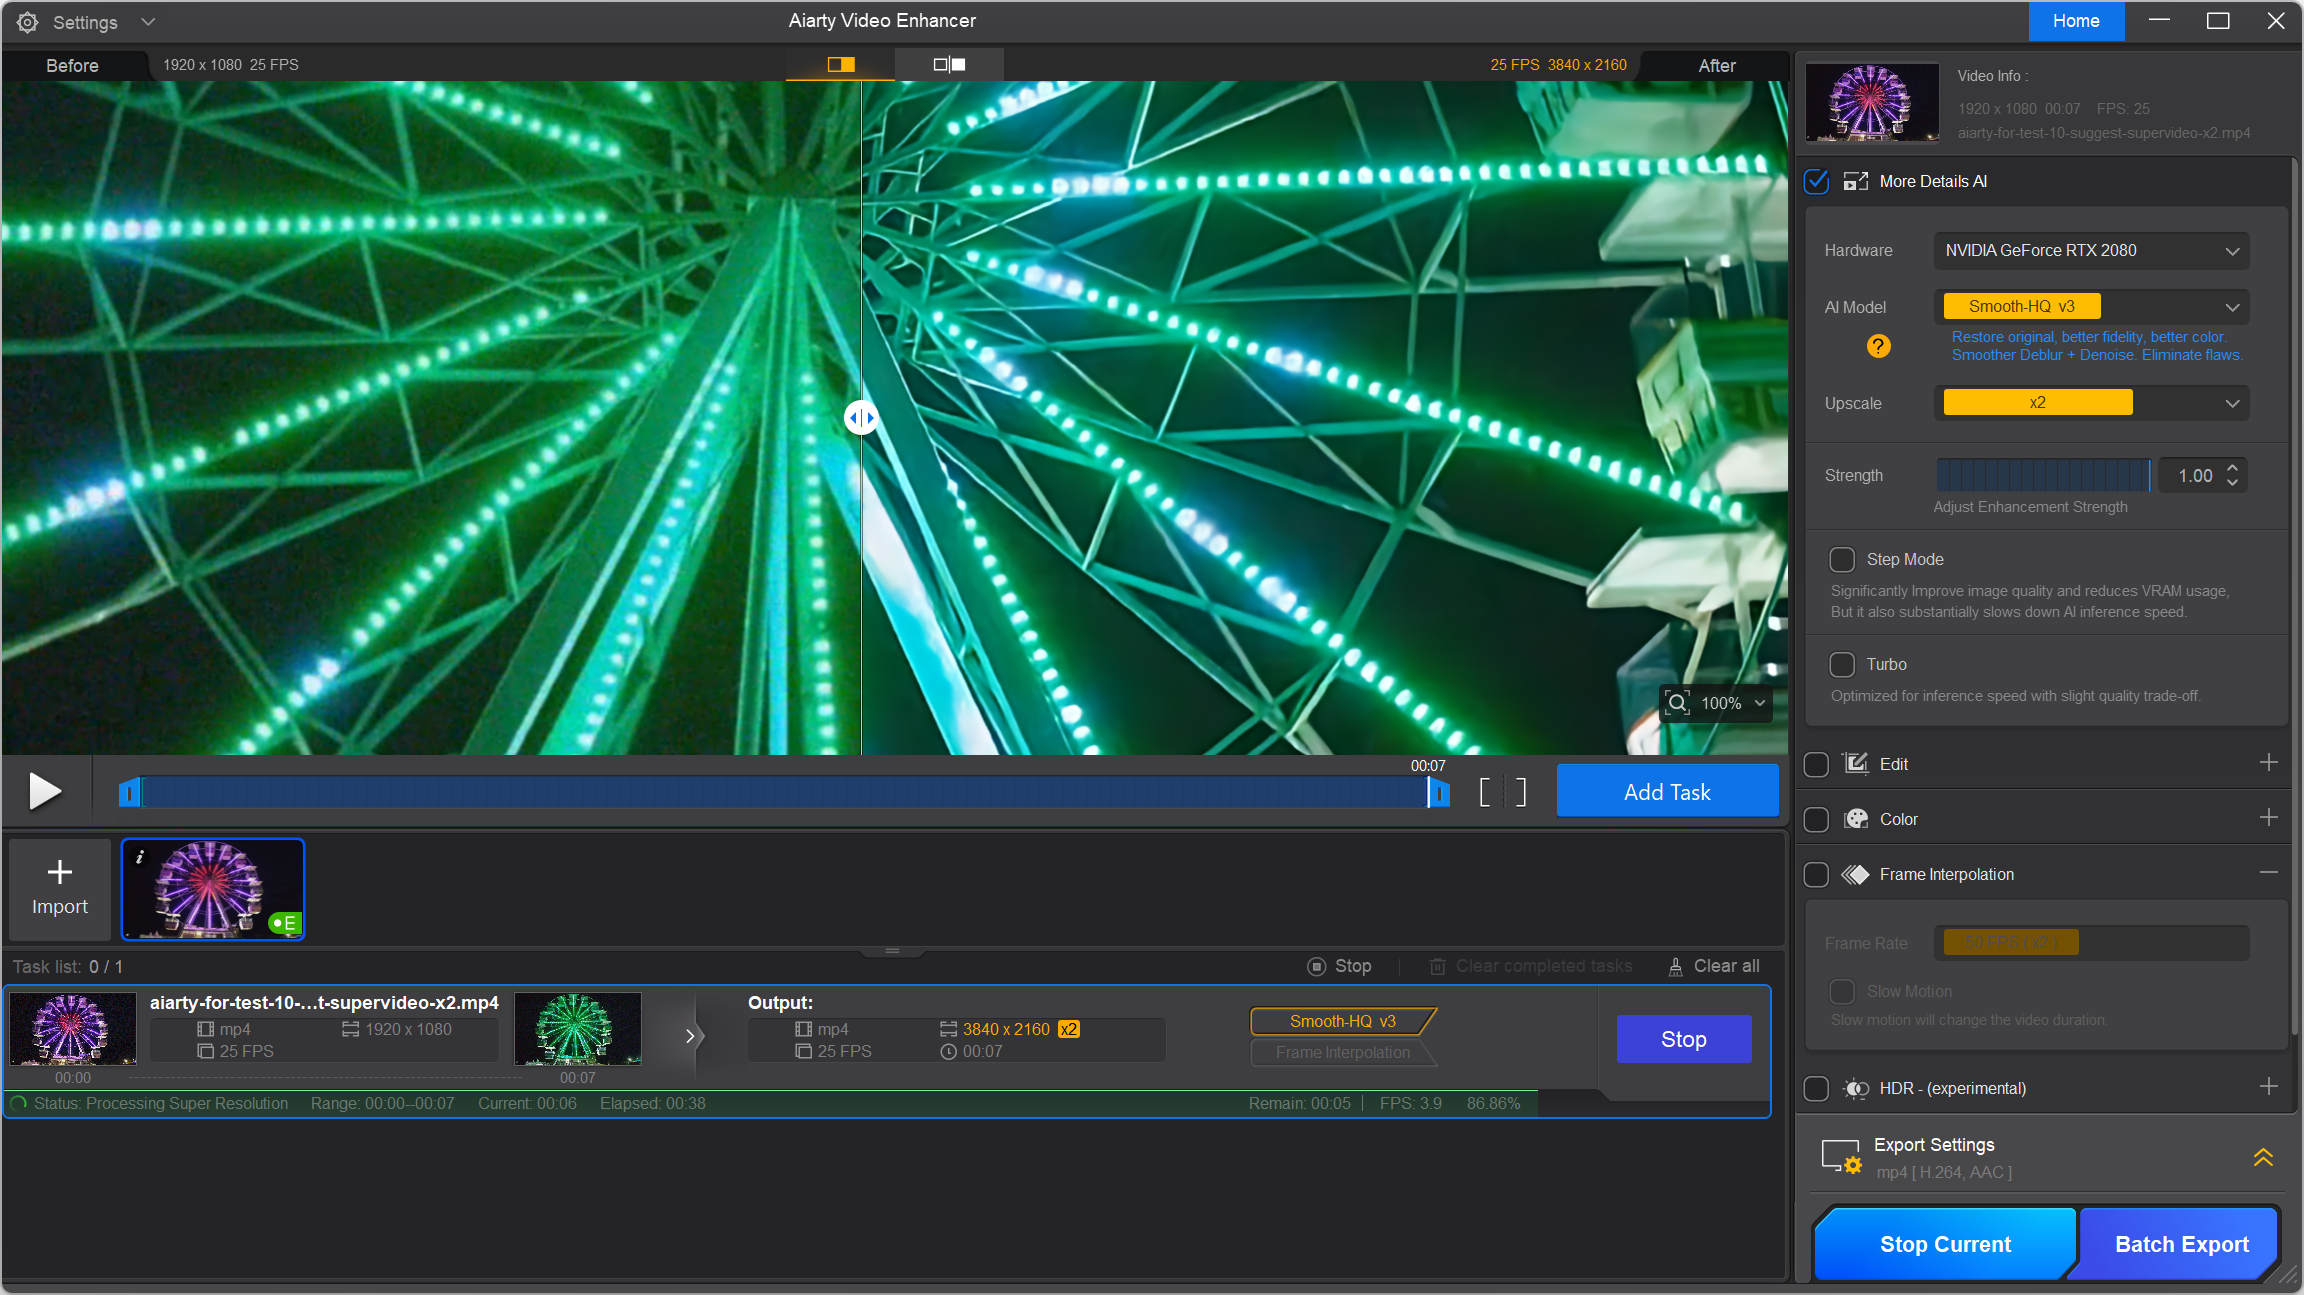Open the Hardware dropdown showing RTX 2080

[x=2090, y=251]
